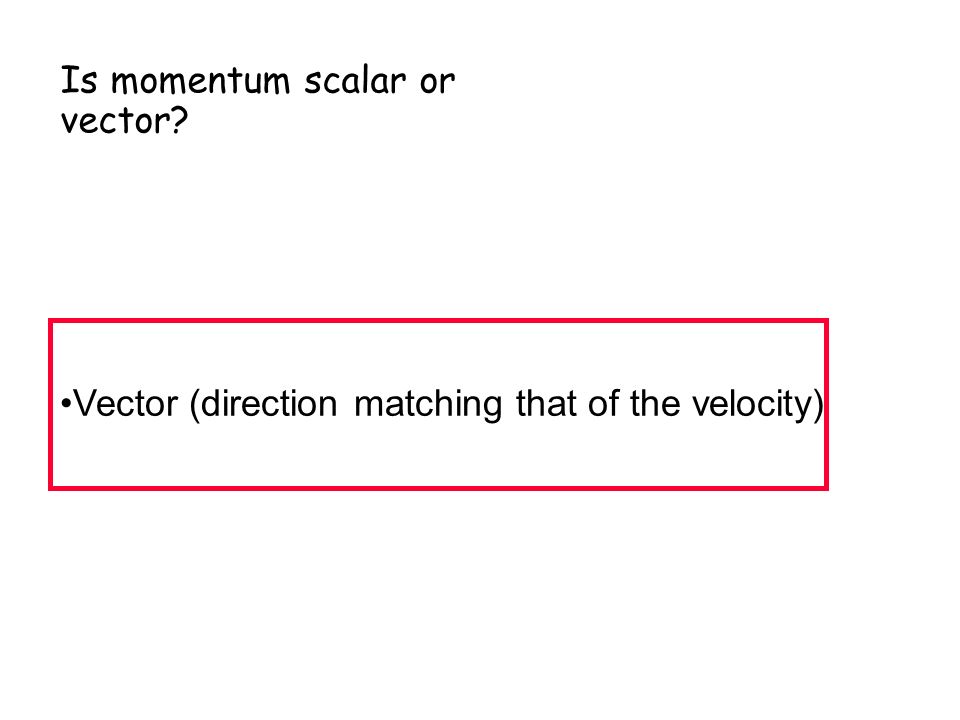Click the bullet point before "Vector"
The height and width of the screenshot is (720, 960).
tap(66, 403)
